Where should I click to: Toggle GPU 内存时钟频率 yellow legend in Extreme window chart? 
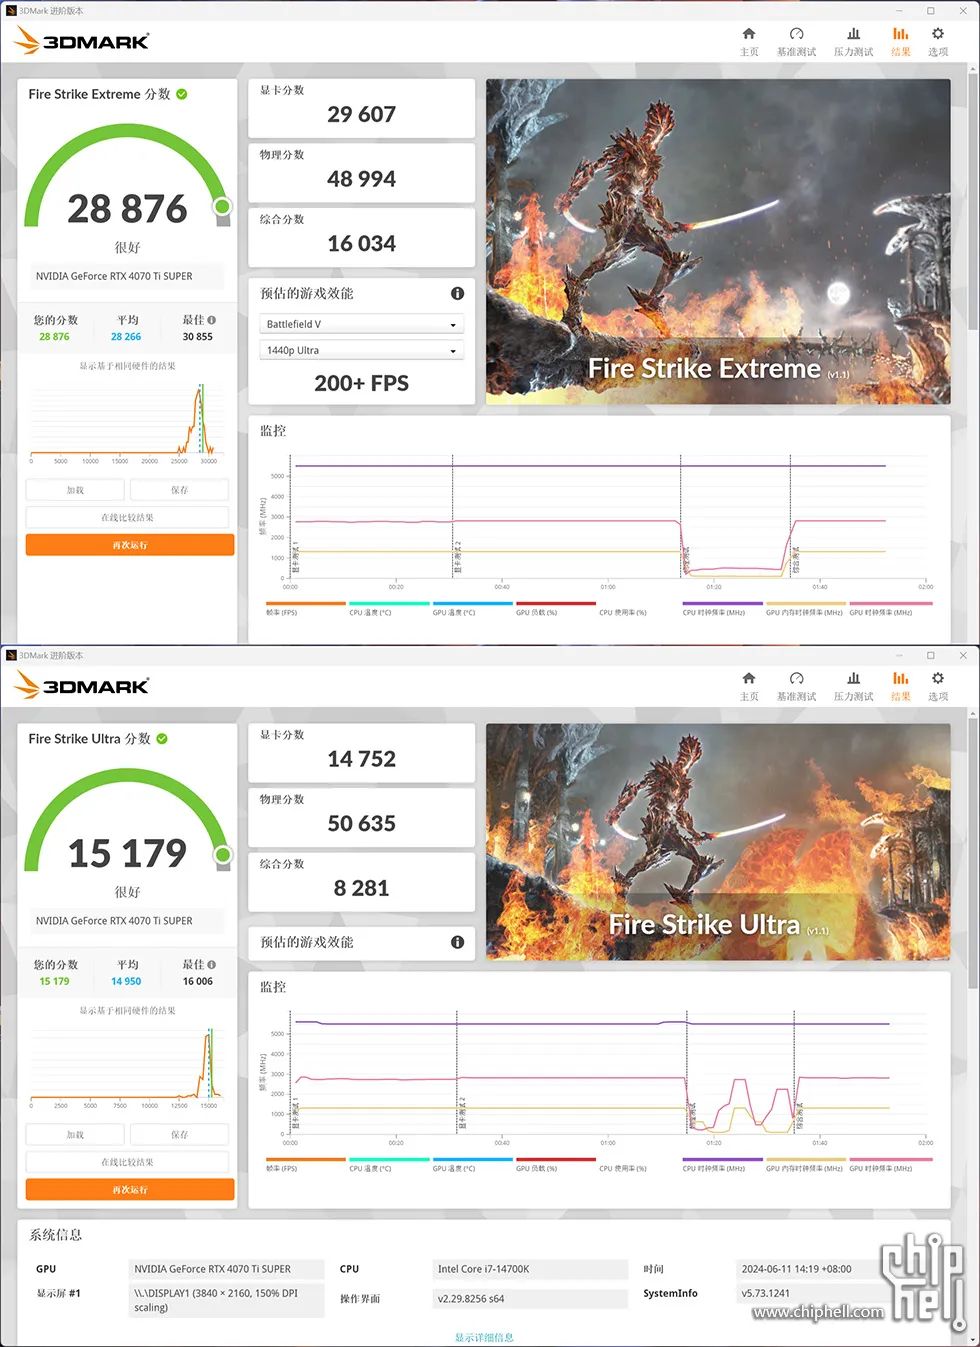click(805, 608)
